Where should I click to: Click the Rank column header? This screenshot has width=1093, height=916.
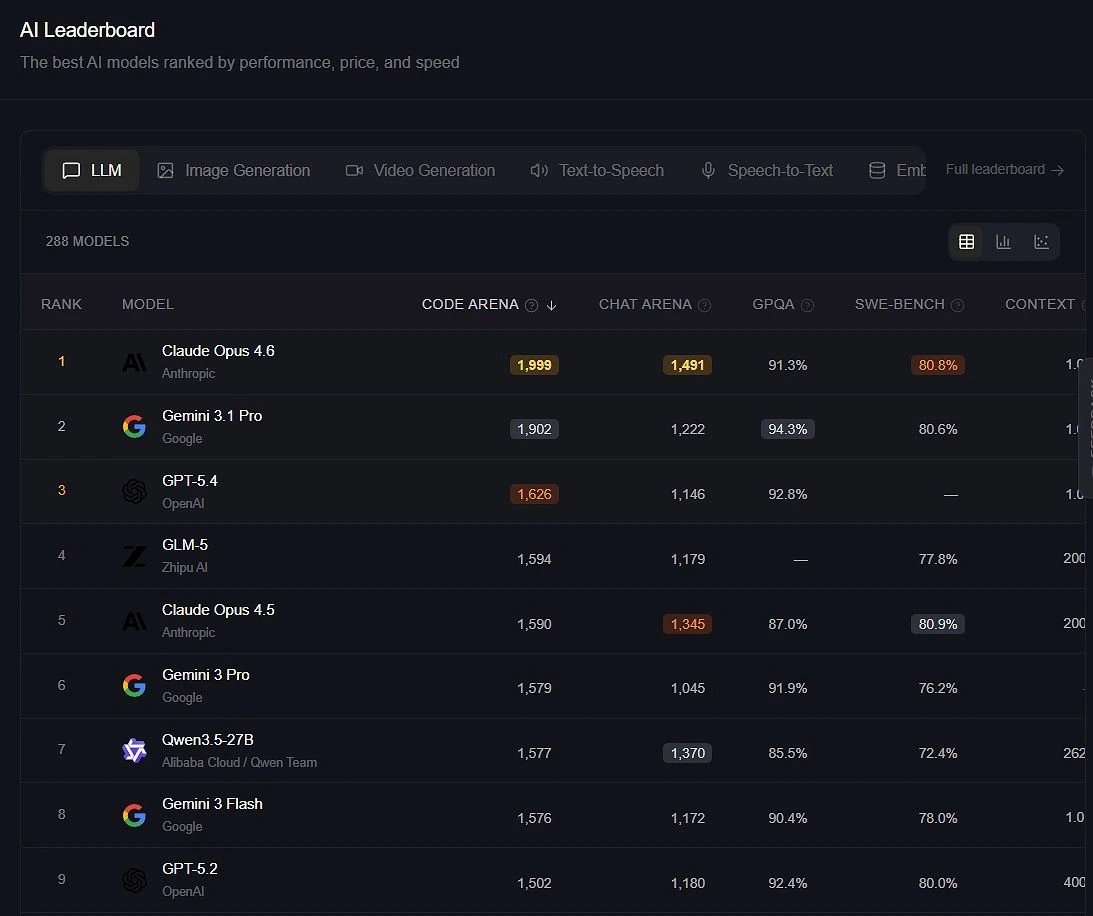click(x=61, y=305)
